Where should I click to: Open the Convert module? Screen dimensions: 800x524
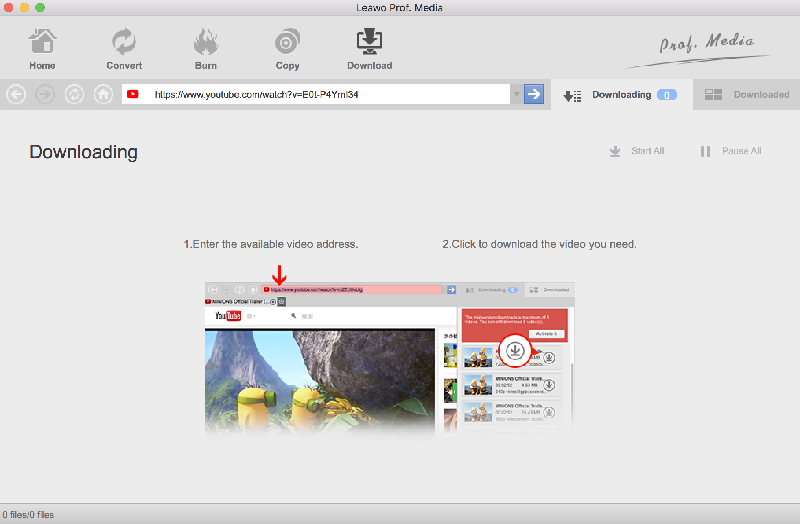pos(124,49)
